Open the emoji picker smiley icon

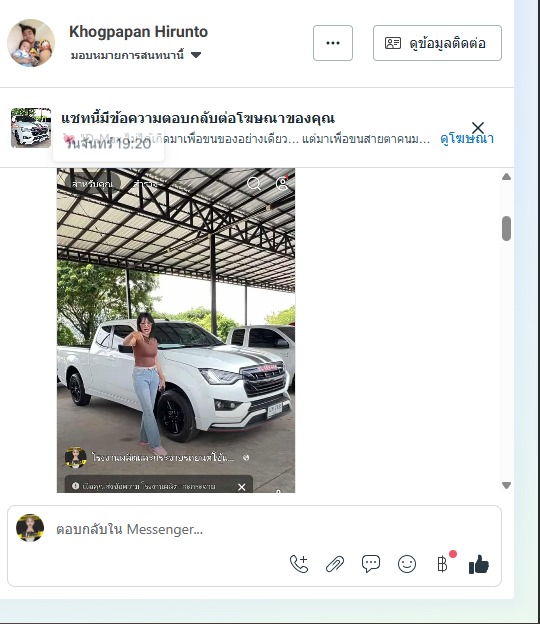407,564
